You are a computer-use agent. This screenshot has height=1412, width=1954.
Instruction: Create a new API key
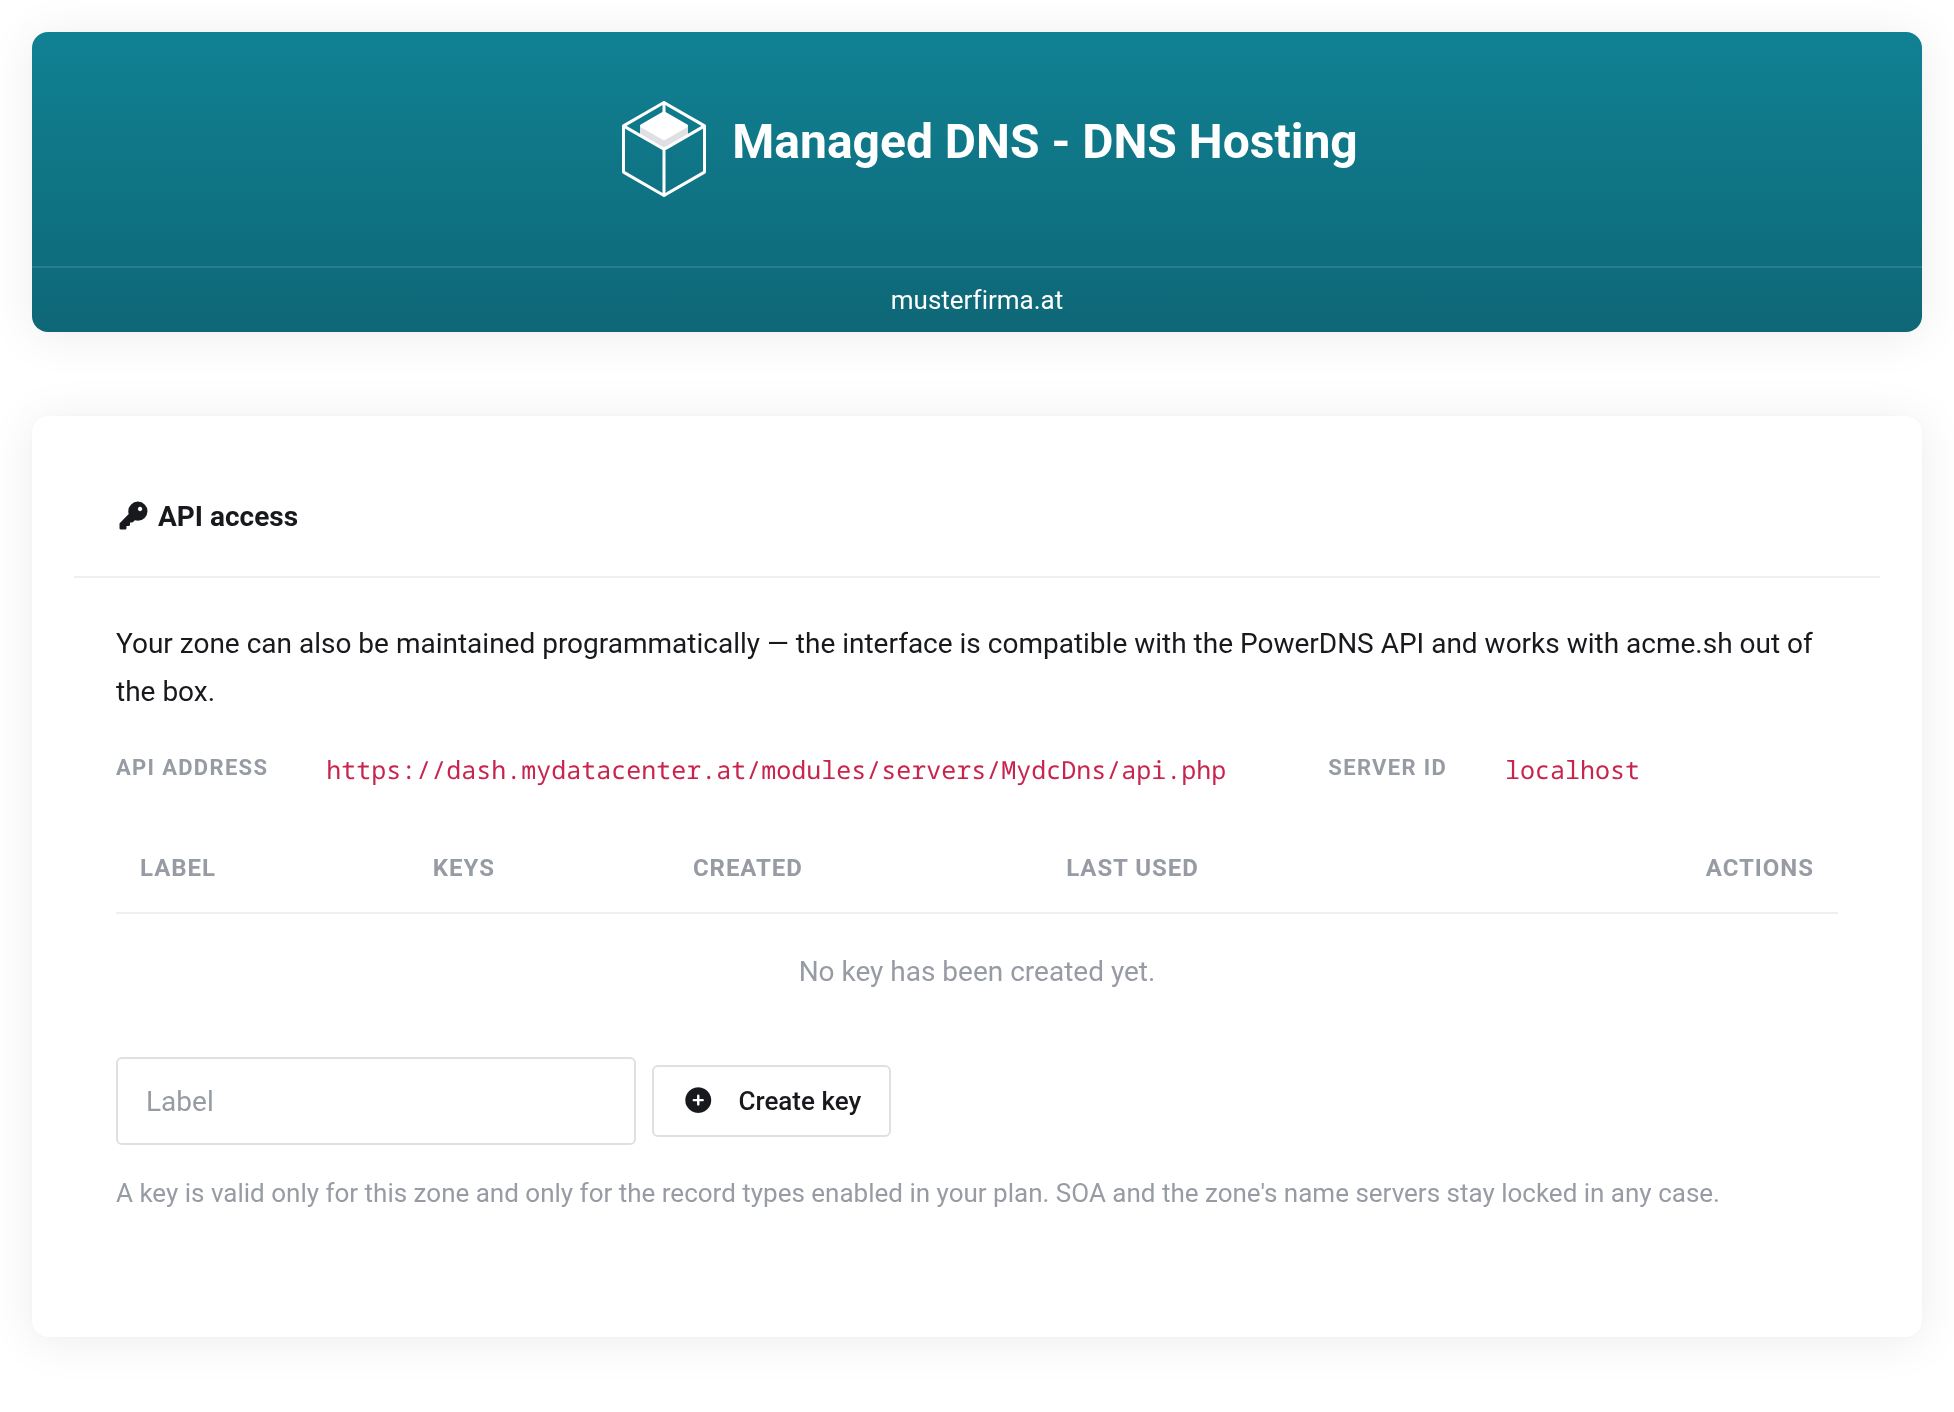[x=771, y=1100]
